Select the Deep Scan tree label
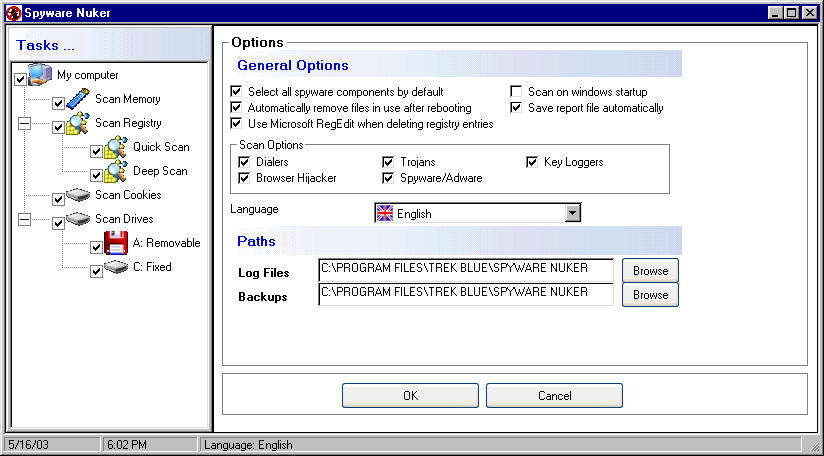 pos(160,171)
